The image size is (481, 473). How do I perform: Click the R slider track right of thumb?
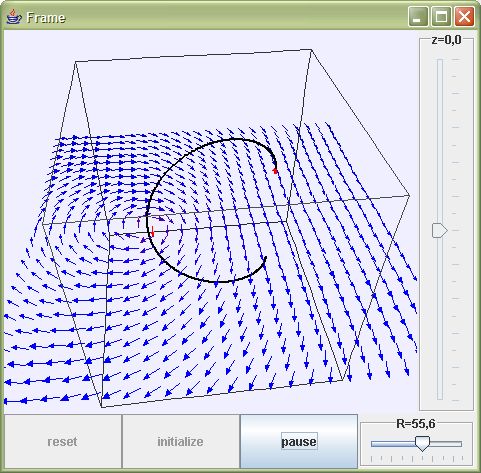pos(446,444)
